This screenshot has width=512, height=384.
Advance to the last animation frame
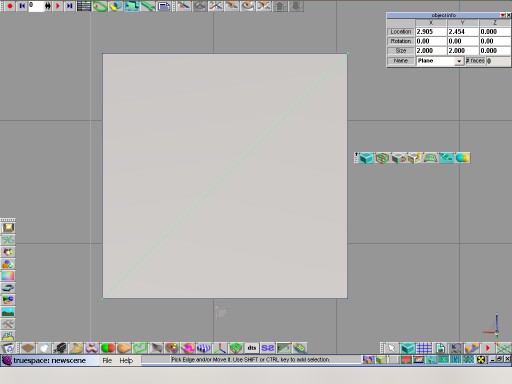69,6
